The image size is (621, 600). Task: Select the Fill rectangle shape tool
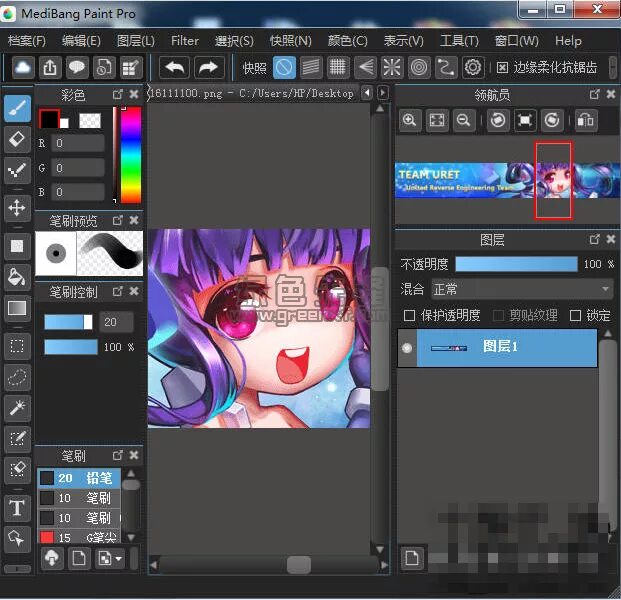17,246
